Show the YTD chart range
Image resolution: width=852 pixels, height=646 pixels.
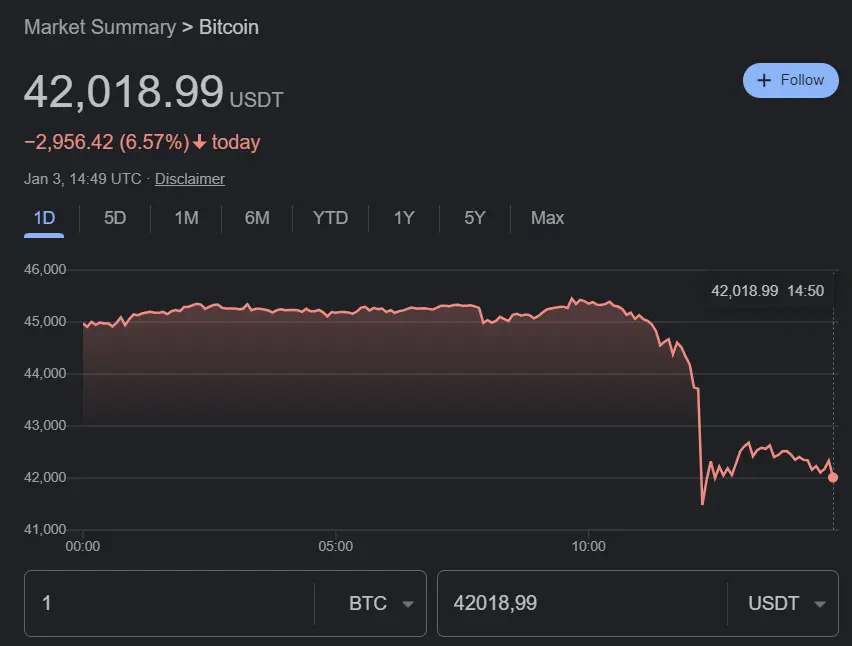(330, 218)
